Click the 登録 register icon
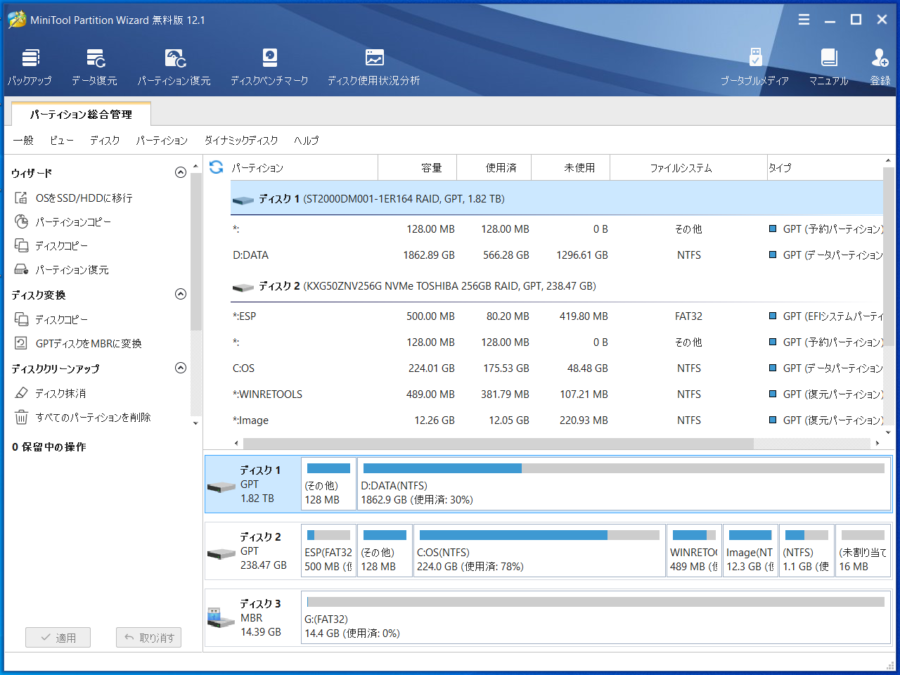 click(880, 66)
